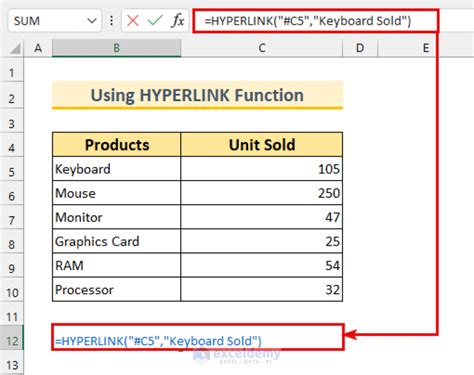This screenshot has height=375, width=474.
Task: Select column B header
Action: [116, 48]
